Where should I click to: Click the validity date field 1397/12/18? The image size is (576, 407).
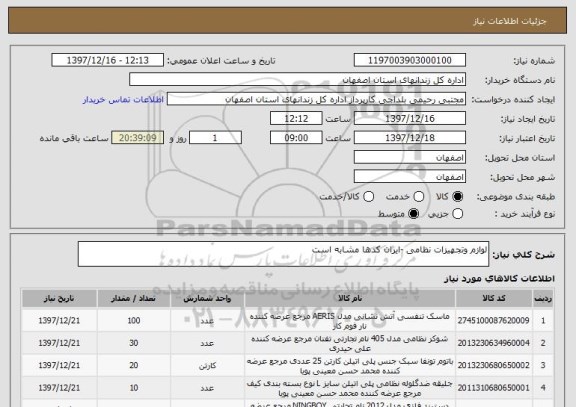410,138
